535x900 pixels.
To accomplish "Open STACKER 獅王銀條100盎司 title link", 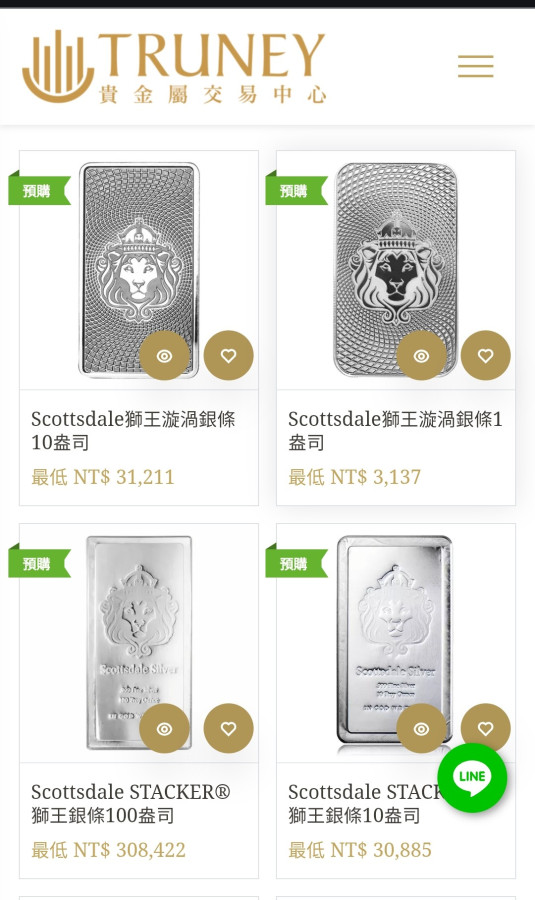I will tap(131, 804).
